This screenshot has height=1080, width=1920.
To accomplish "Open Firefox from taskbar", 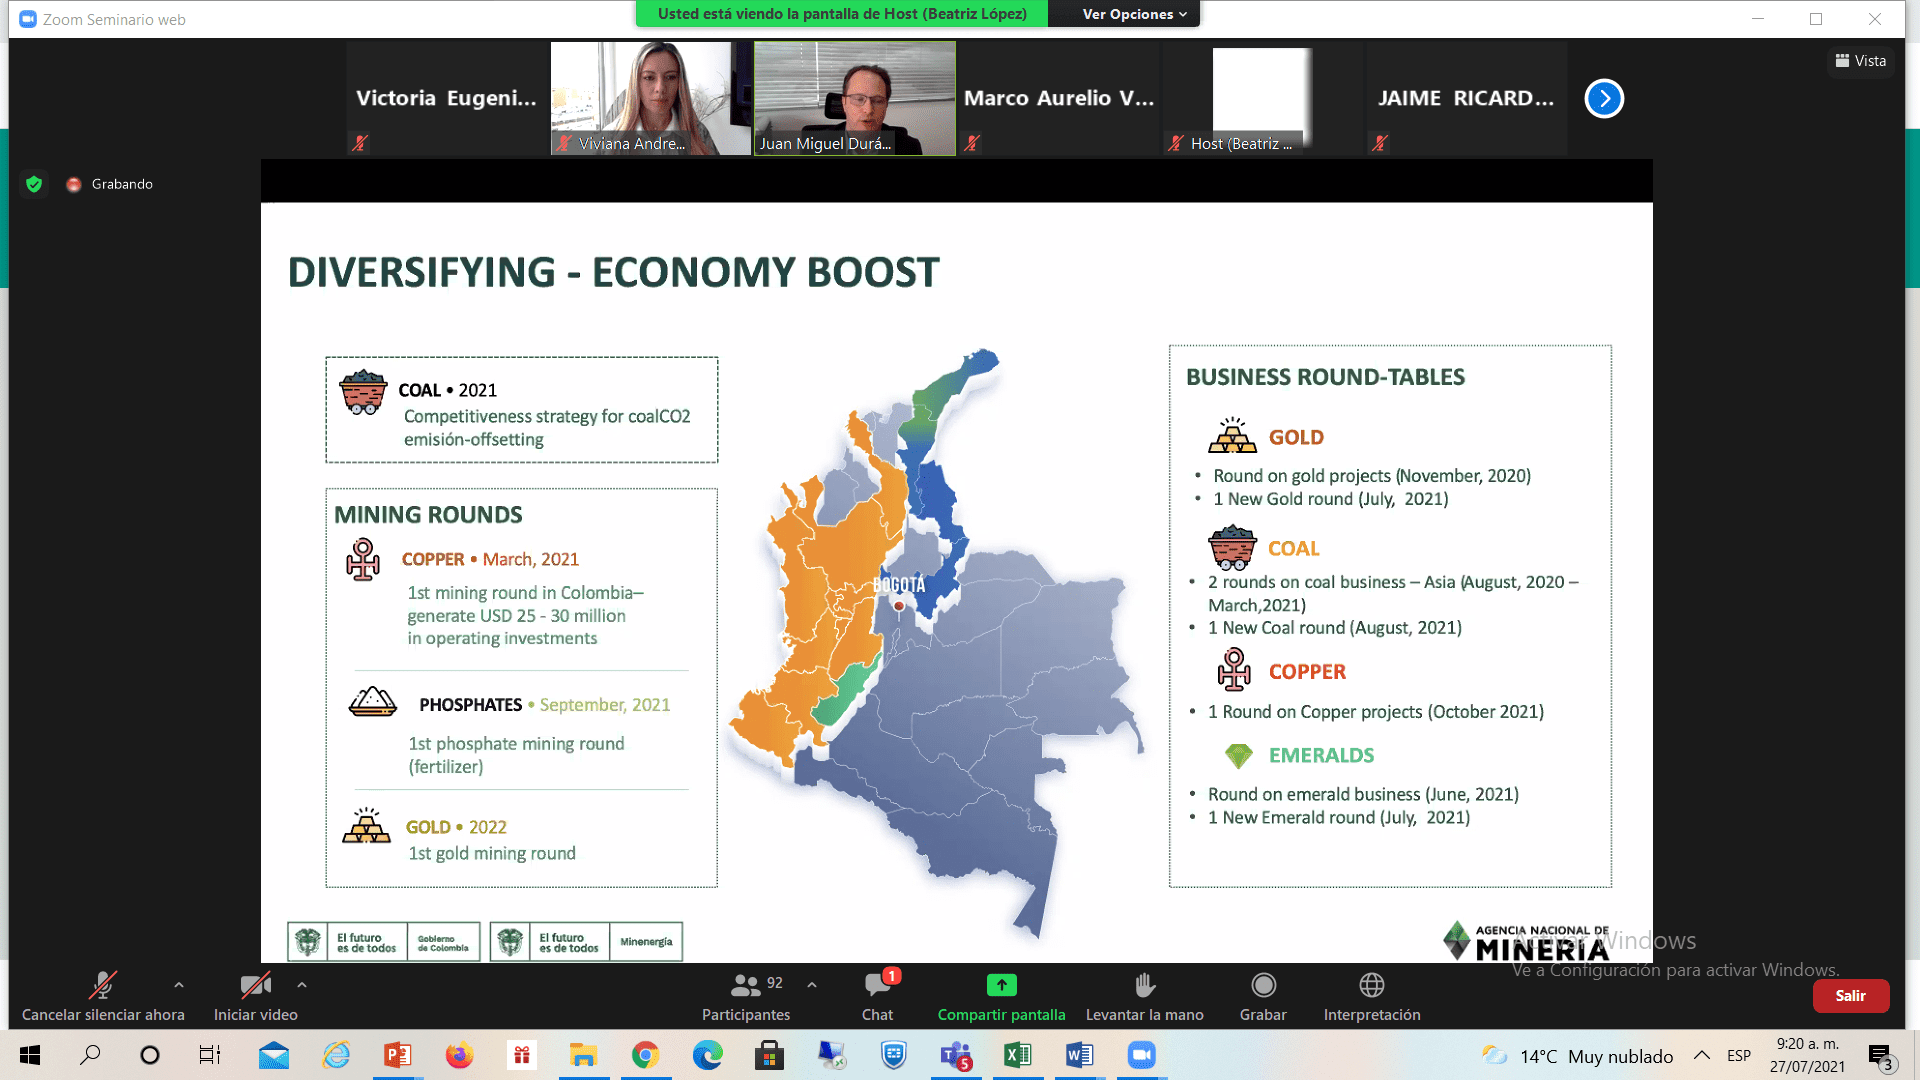I will click(459, 1055).
